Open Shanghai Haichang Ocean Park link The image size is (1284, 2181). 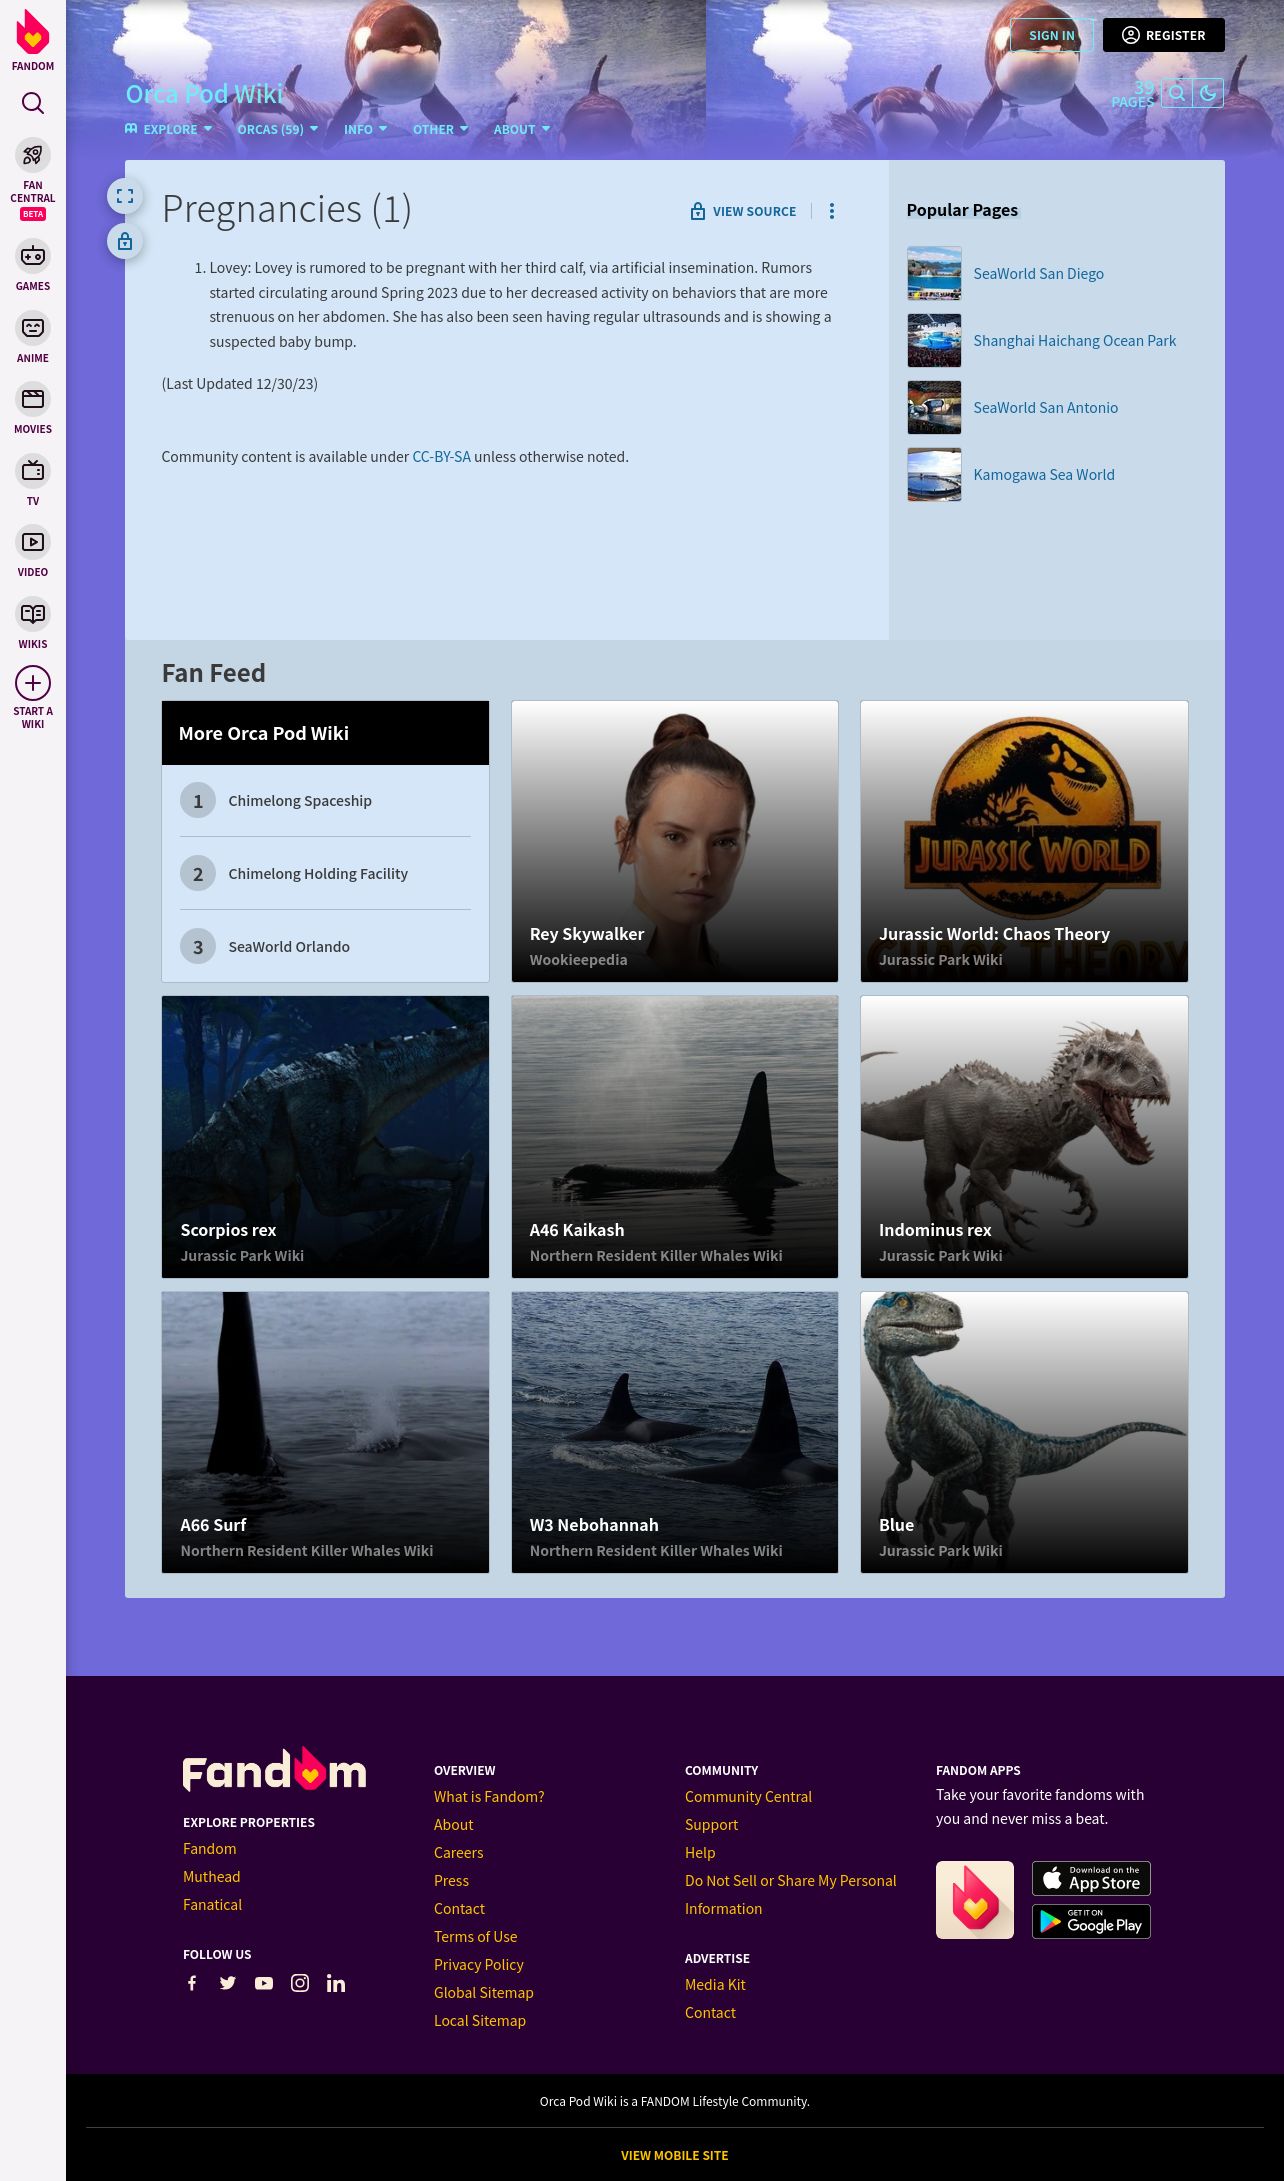tap(1075, 341)
